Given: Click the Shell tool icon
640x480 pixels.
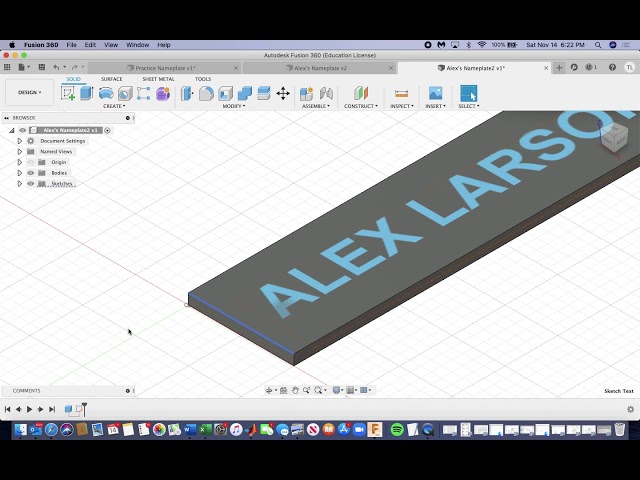Looking at the screenshot, I should click(x=225, y=93).
